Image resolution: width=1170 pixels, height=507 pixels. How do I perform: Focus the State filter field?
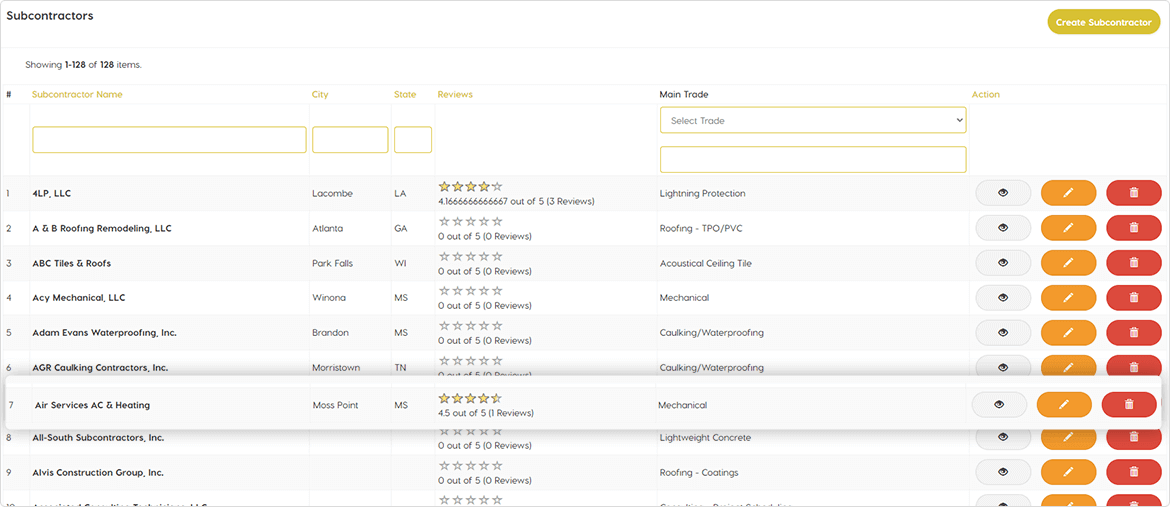pos(413,140)
